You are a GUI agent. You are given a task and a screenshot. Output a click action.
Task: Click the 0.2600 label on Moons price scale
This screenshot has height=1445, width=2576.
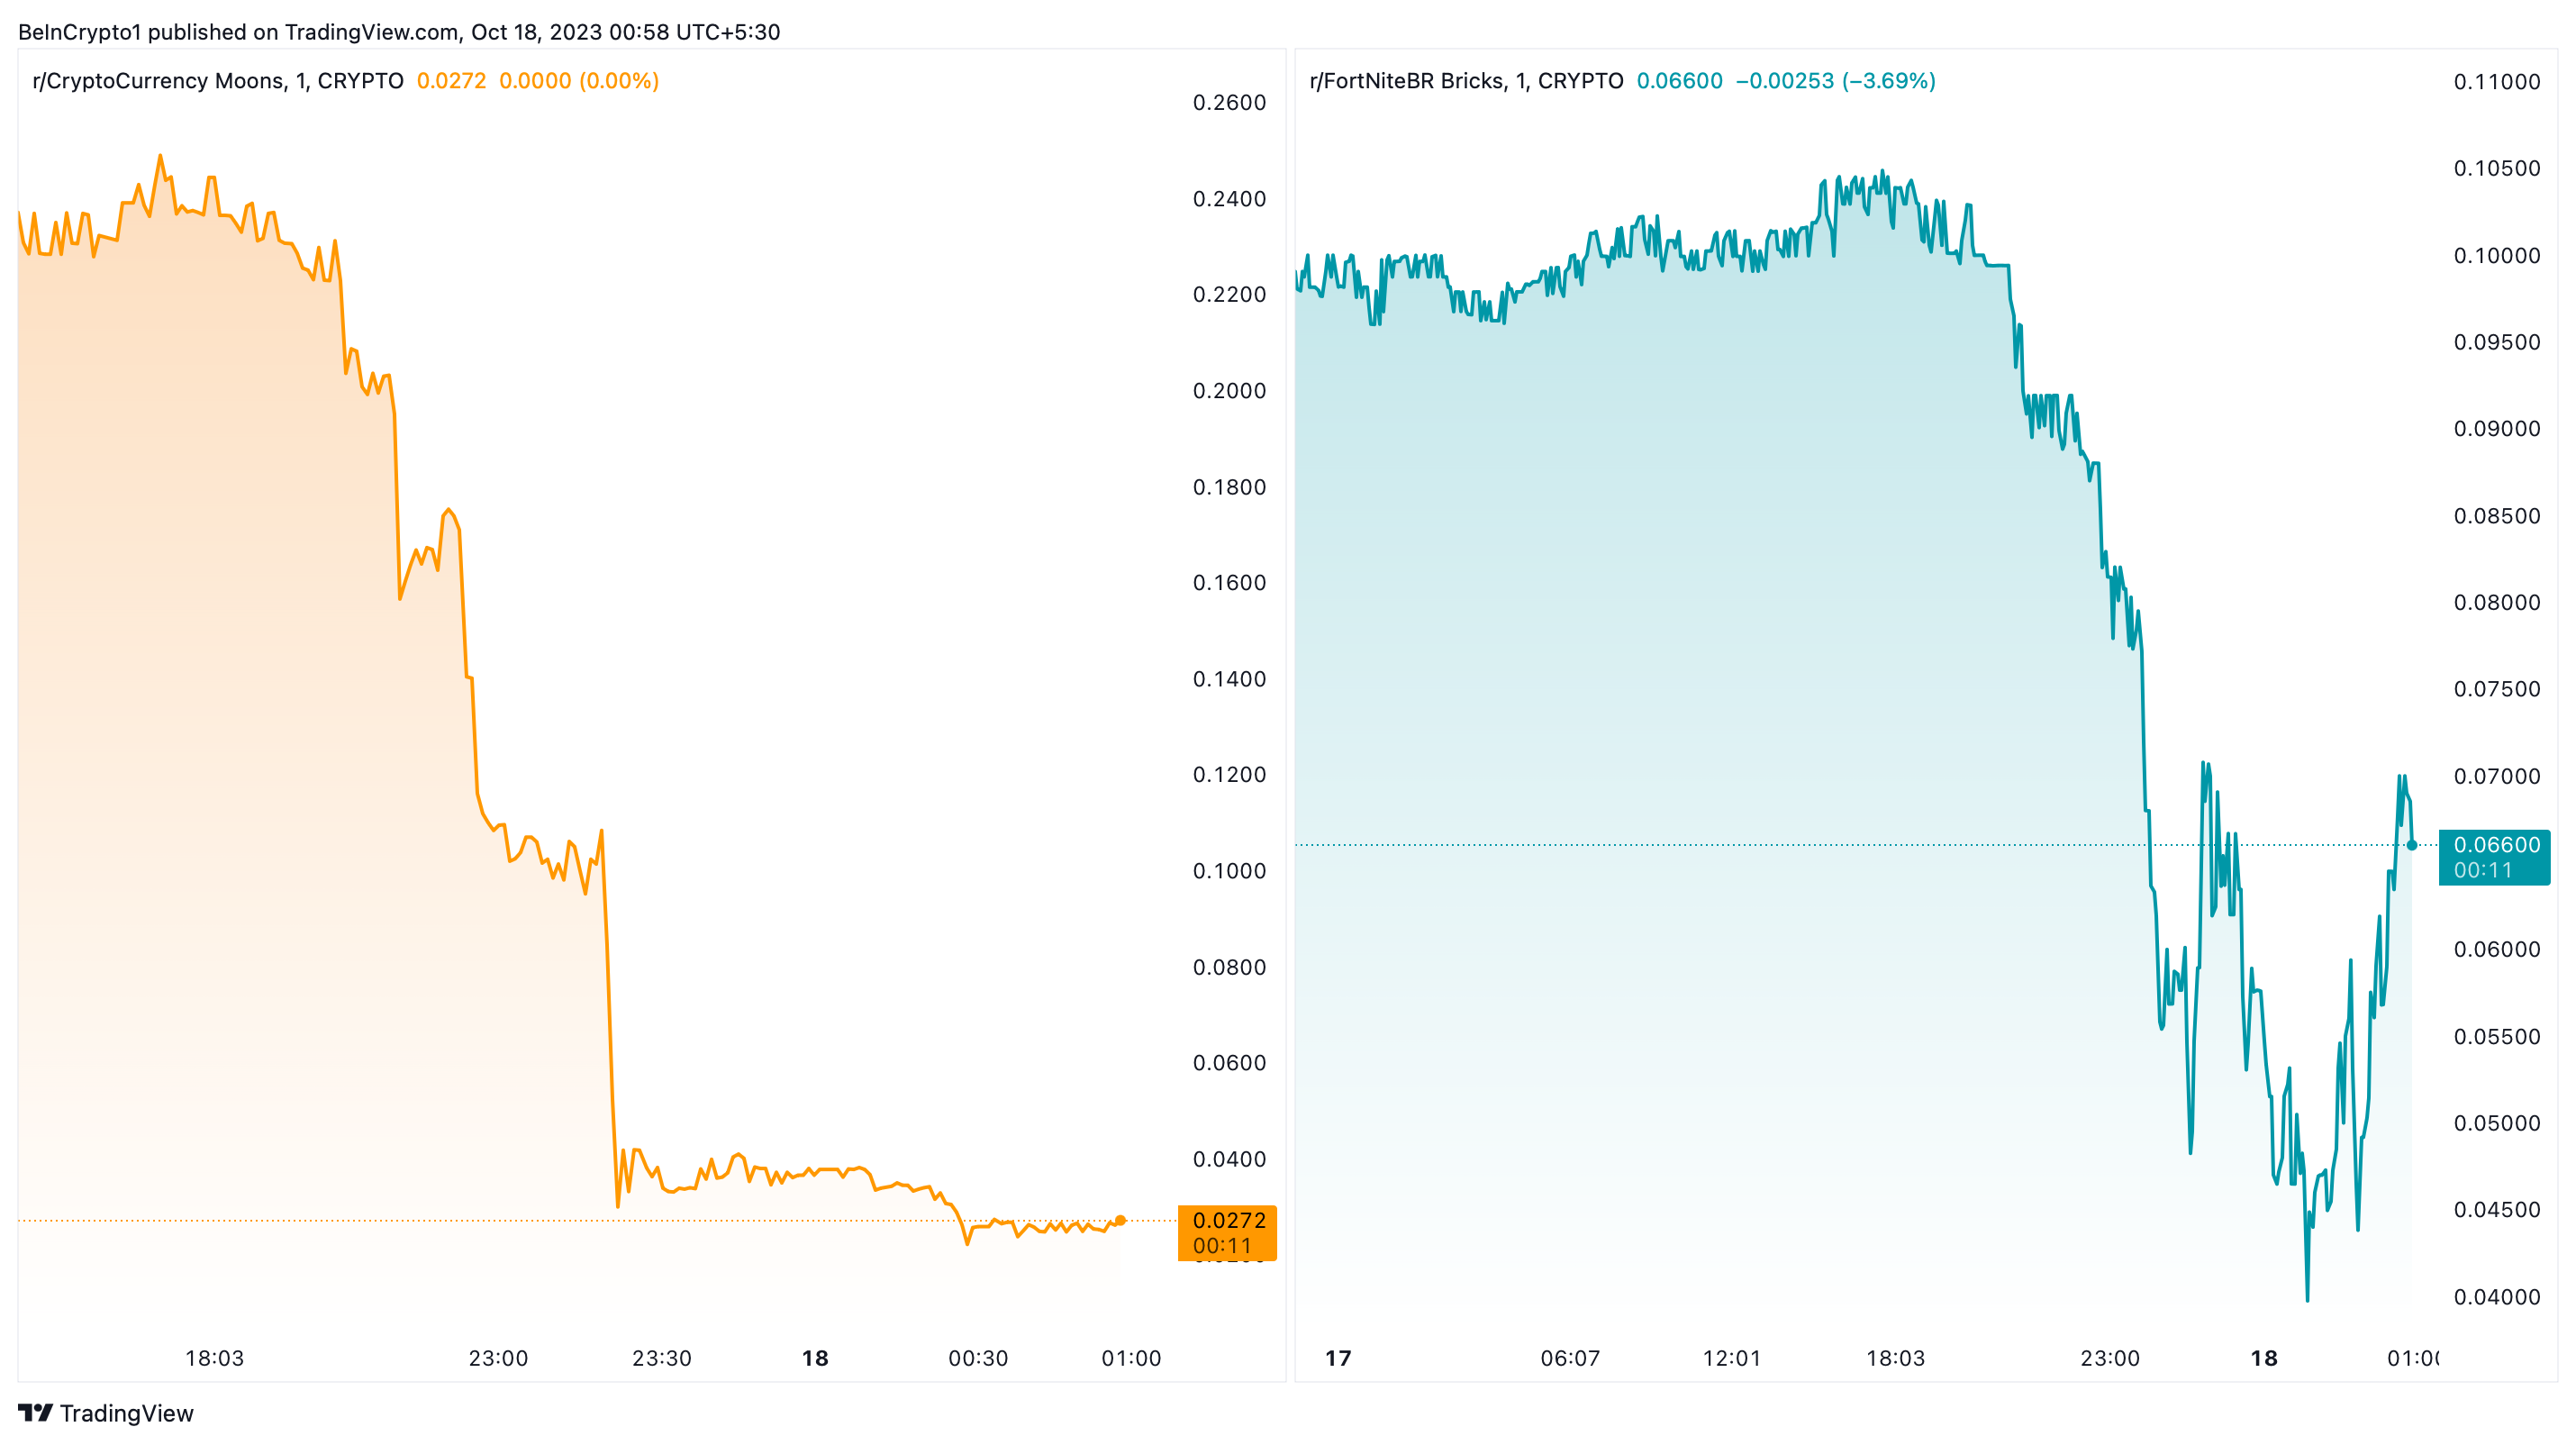[1229, 103]
